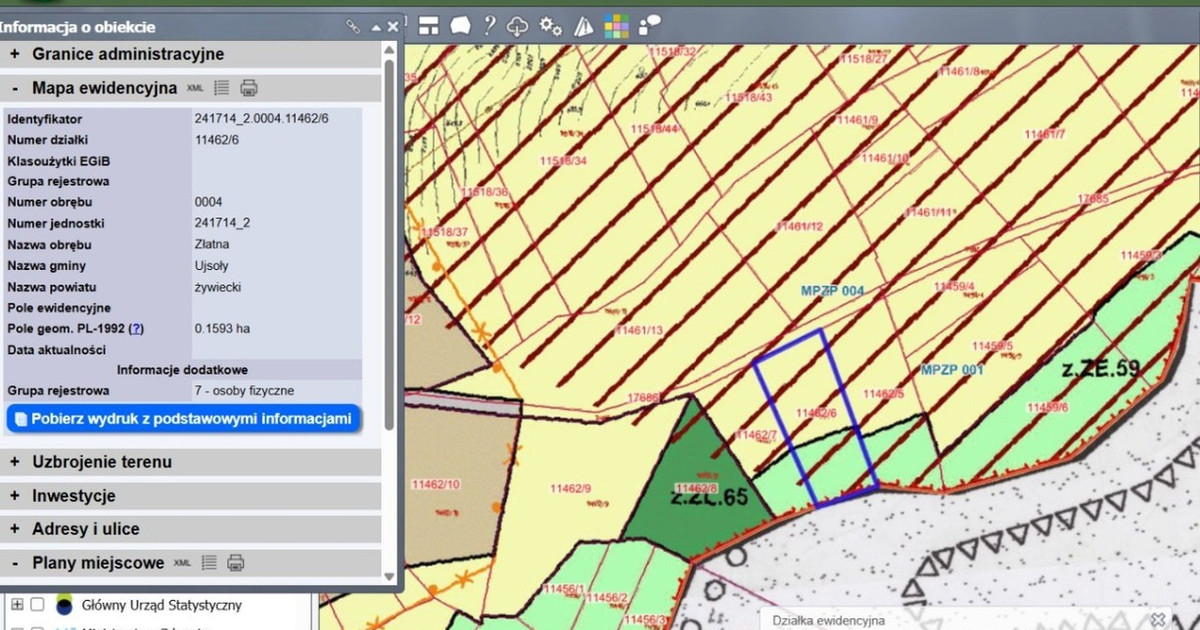The width and height of the screenshot is (1200, 630).
Task: Expand the Granice administracyjne section
Action: tap(15, 54)
